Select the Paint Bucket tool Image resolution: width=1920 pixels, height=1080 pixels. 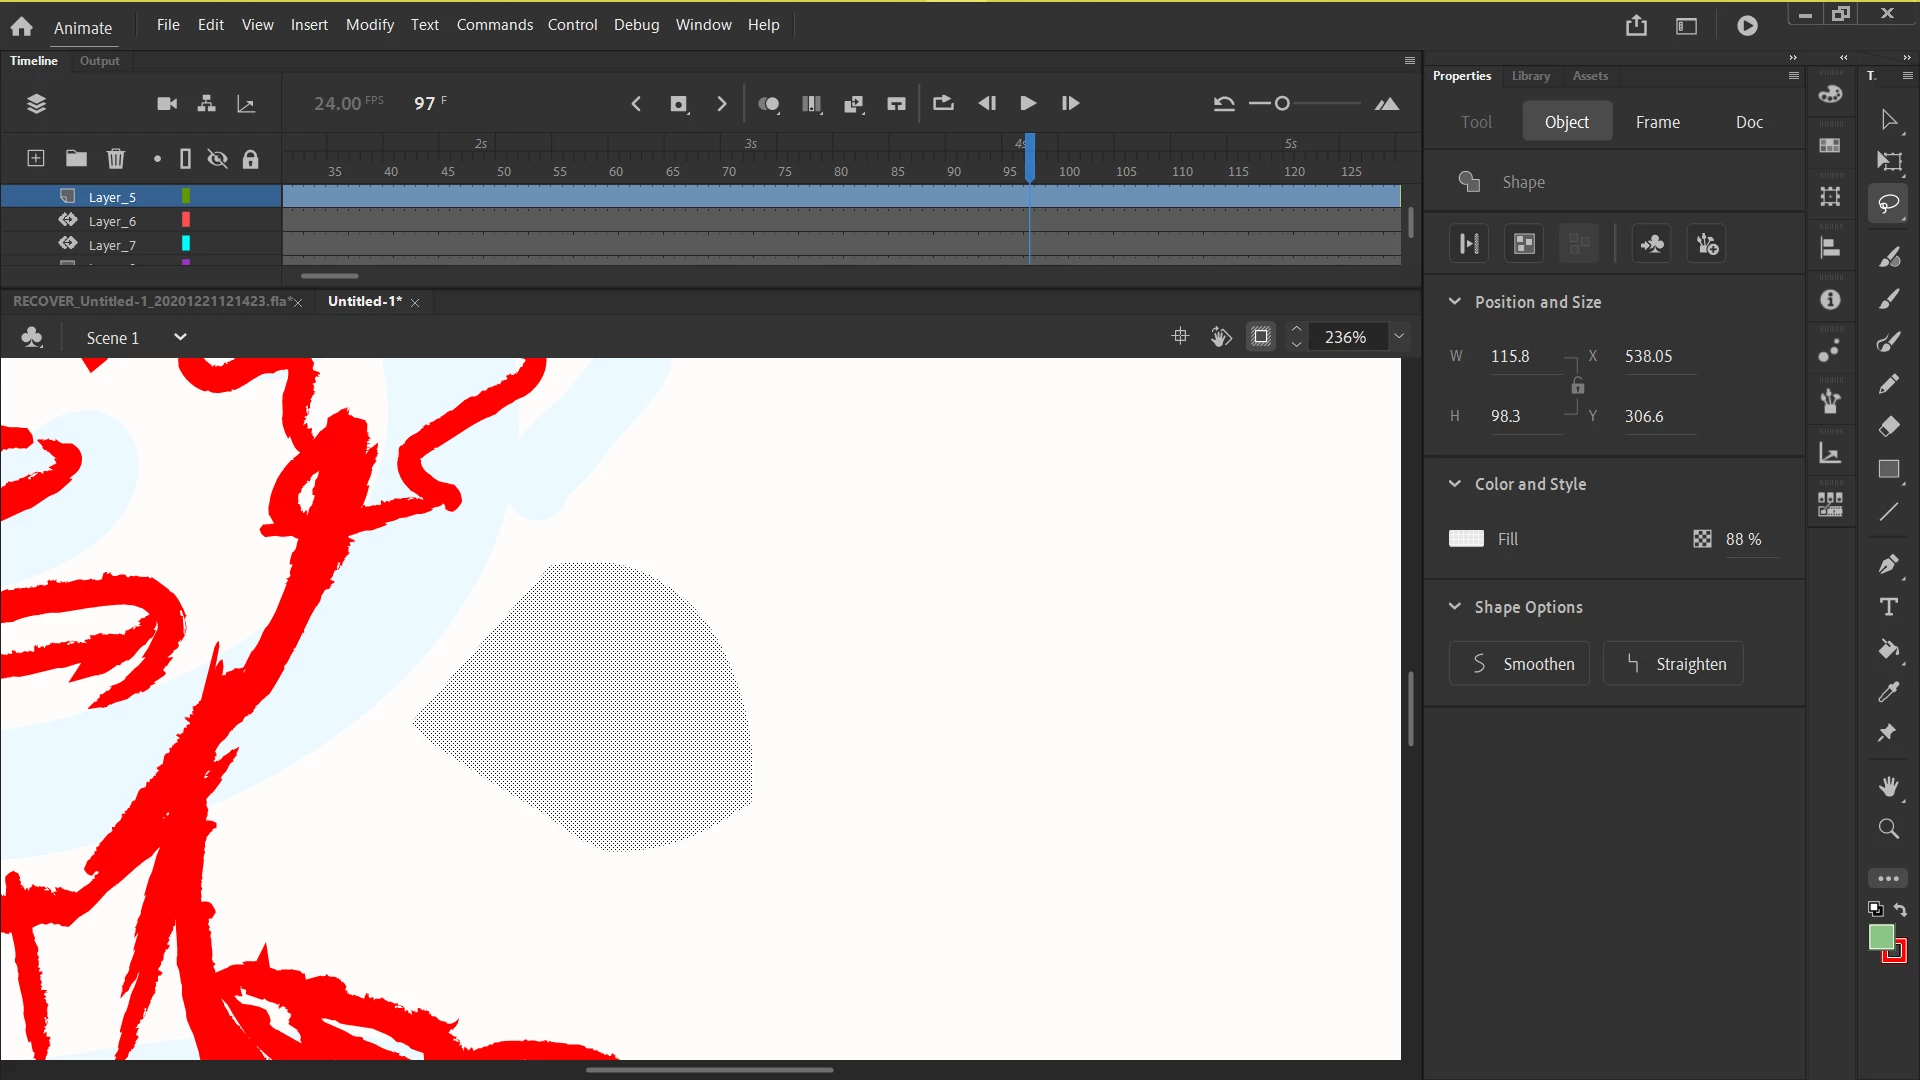pos(1888,650)
